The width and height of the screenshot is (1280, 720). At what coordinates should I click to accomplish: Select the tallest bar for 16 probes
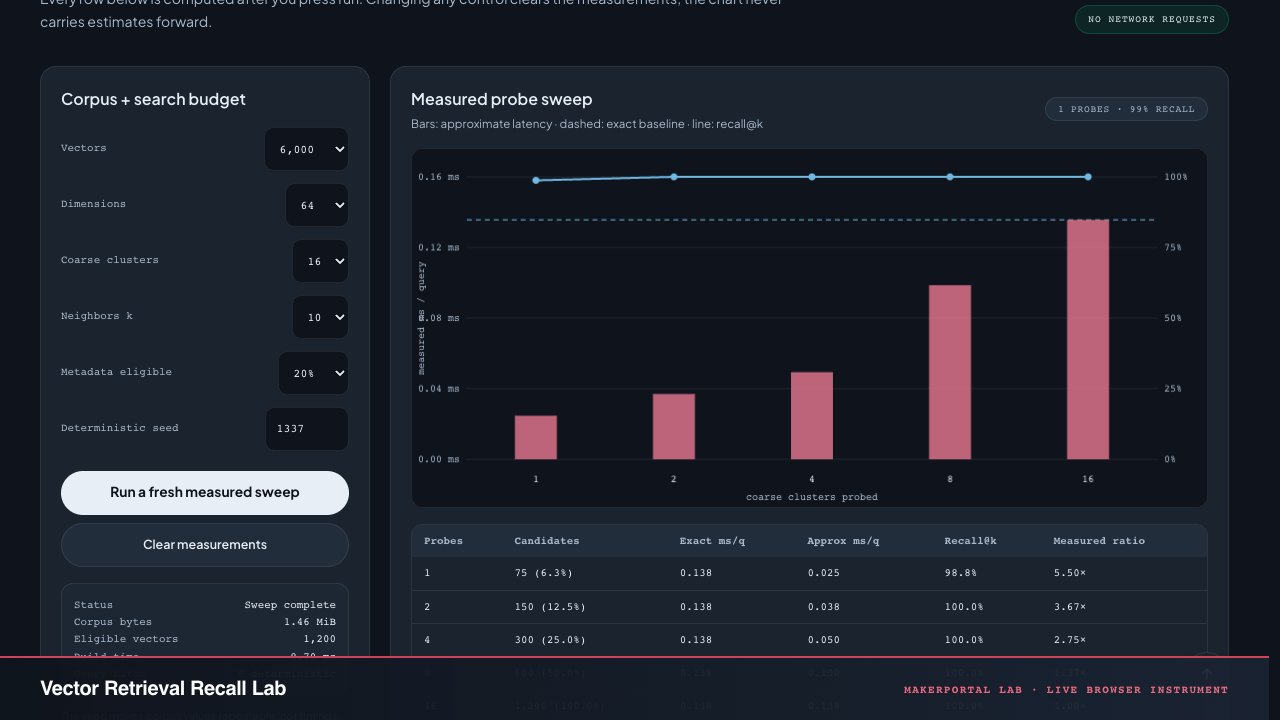click(1088, 340)
